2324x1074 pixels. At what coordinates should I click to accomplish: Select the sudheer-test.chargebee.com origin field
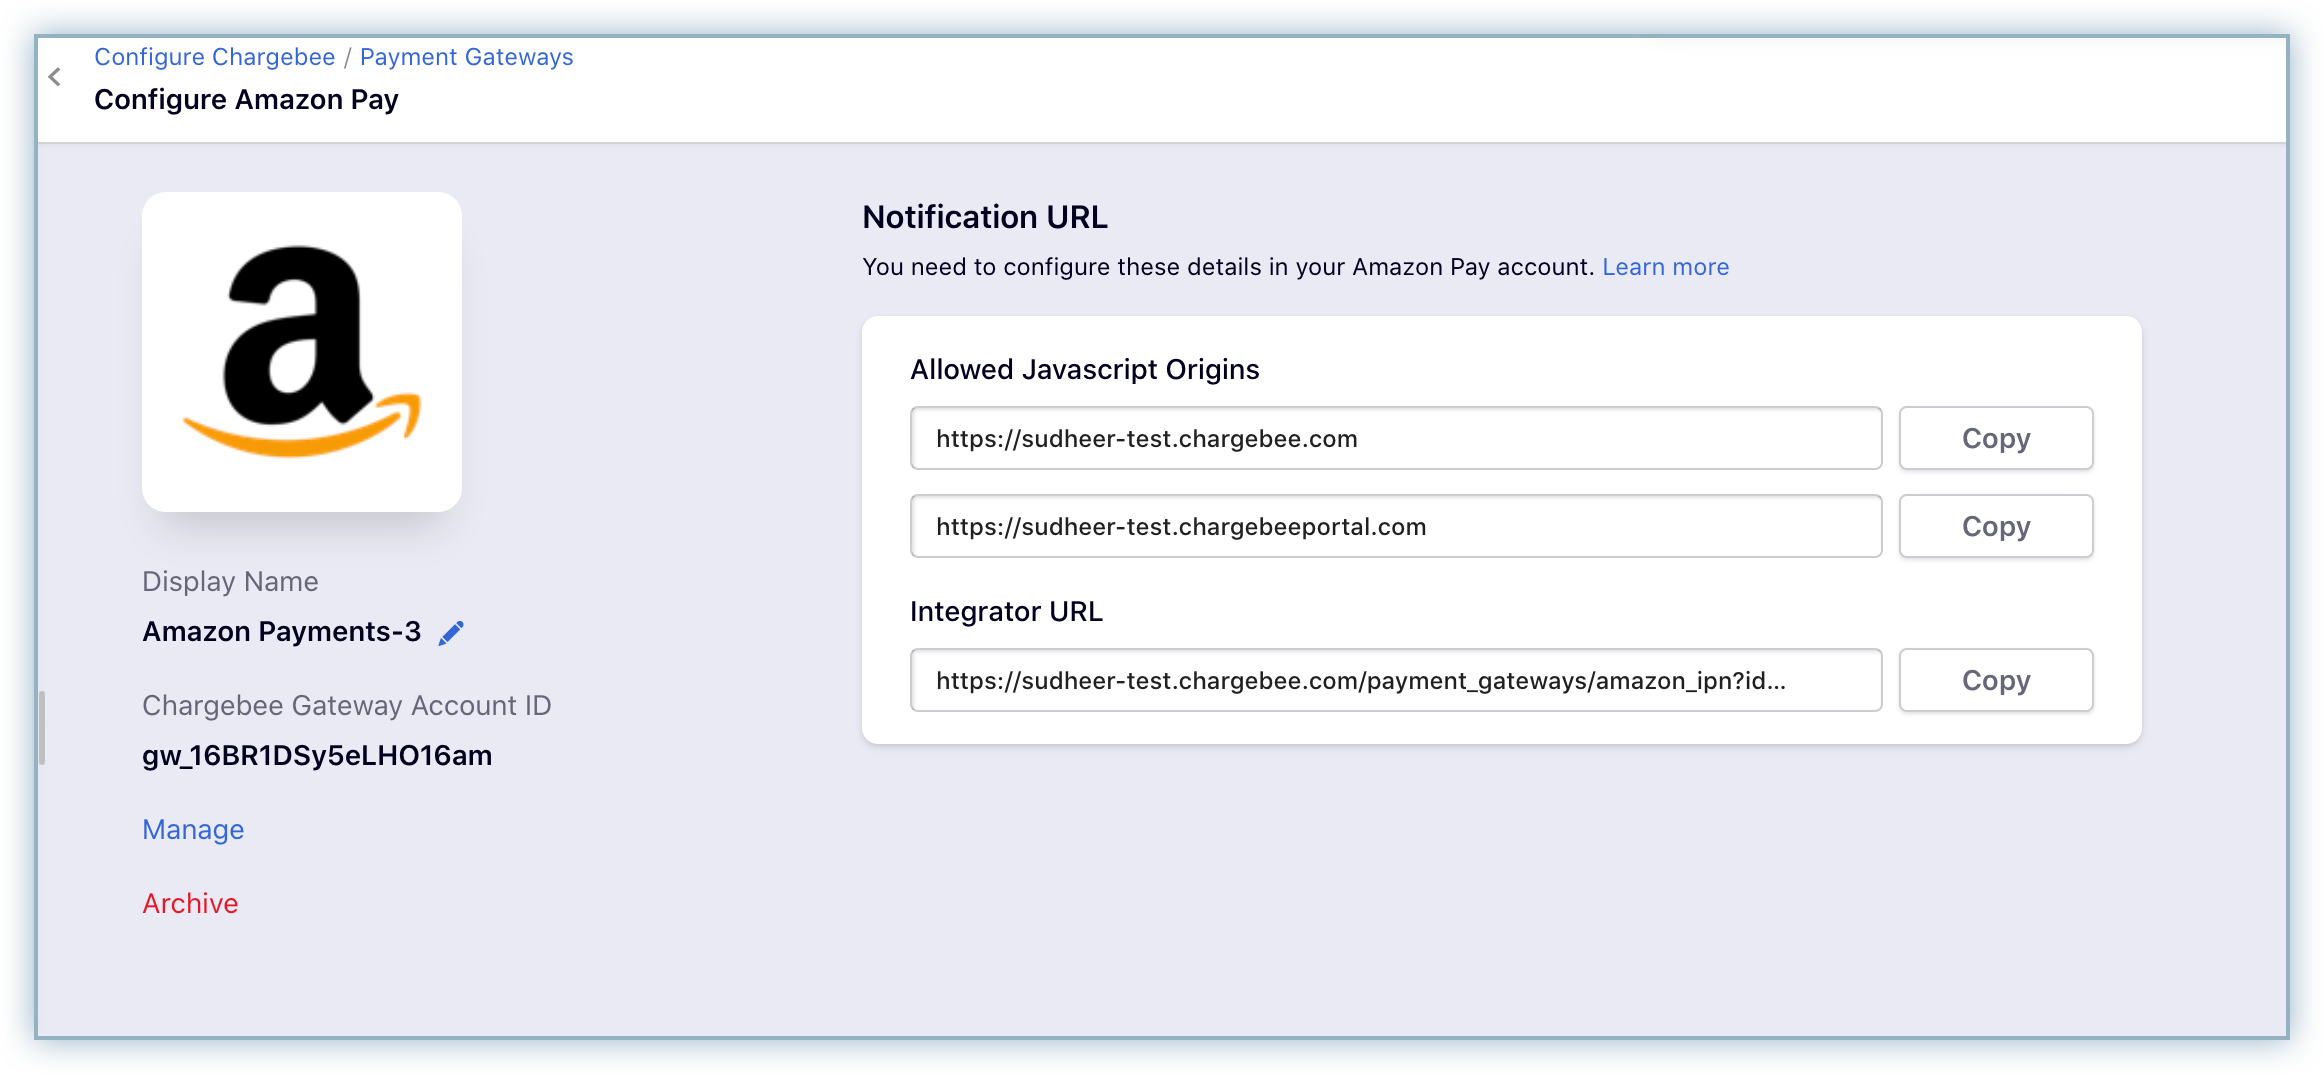[x=1396, y=438]
